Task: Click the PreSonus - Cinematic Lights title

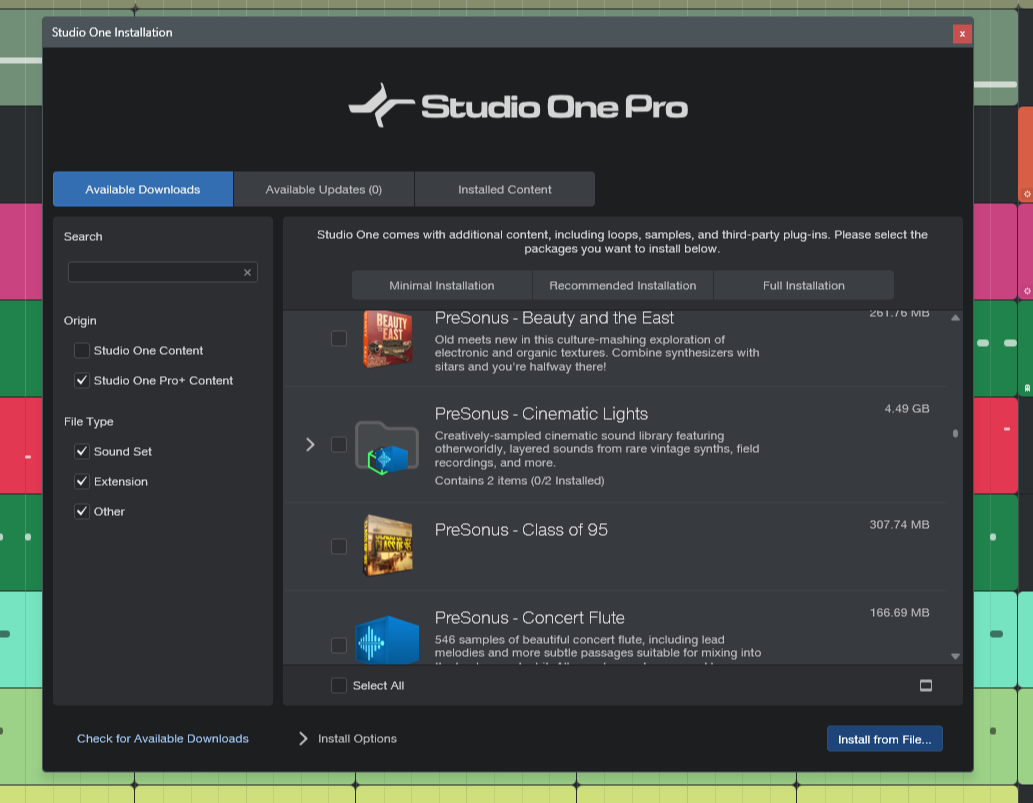Action: point(541,414)
